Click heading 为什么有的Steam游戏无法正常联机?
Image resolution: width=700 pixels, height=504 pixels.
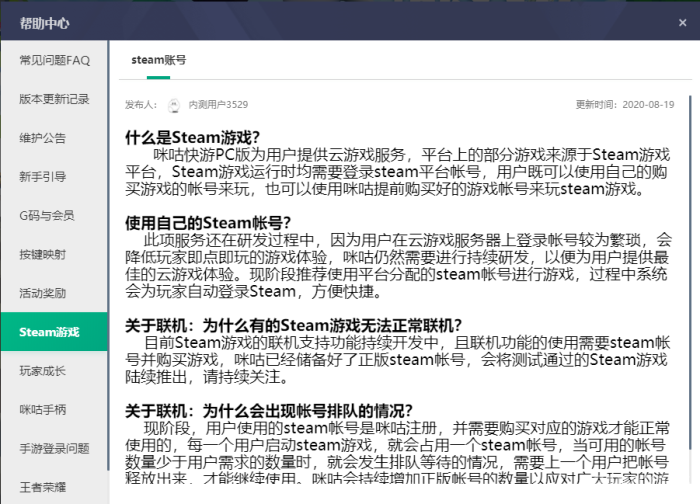[x=332, y=325]
